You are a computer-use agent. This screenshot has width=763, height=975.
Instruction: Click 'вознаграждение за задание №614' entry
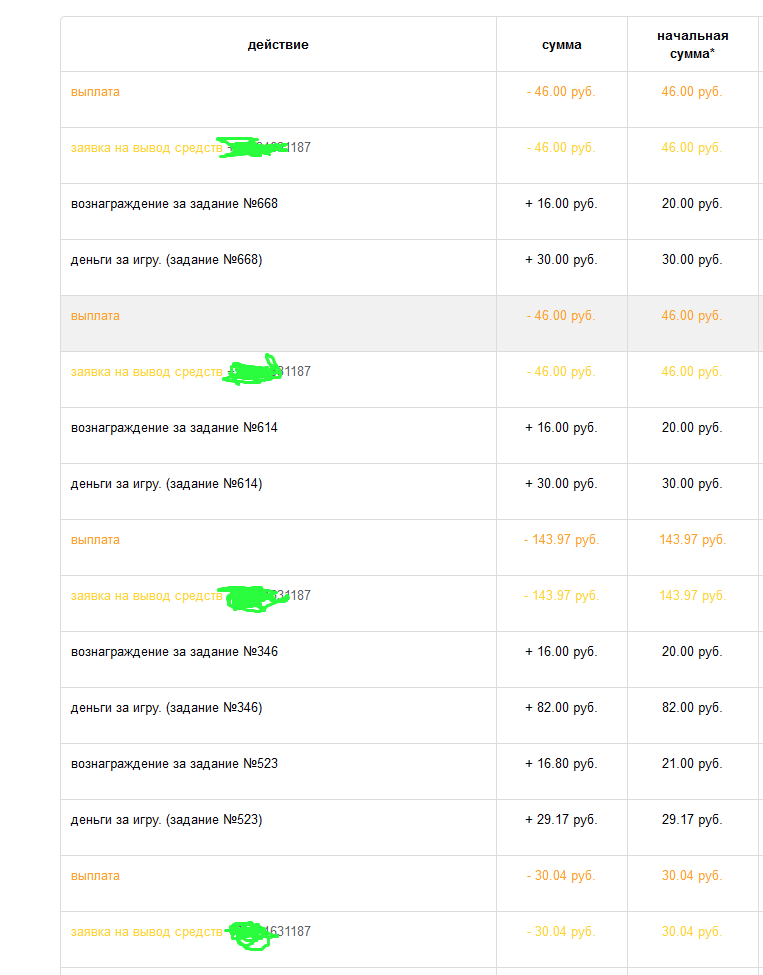(x=174, y=428)
